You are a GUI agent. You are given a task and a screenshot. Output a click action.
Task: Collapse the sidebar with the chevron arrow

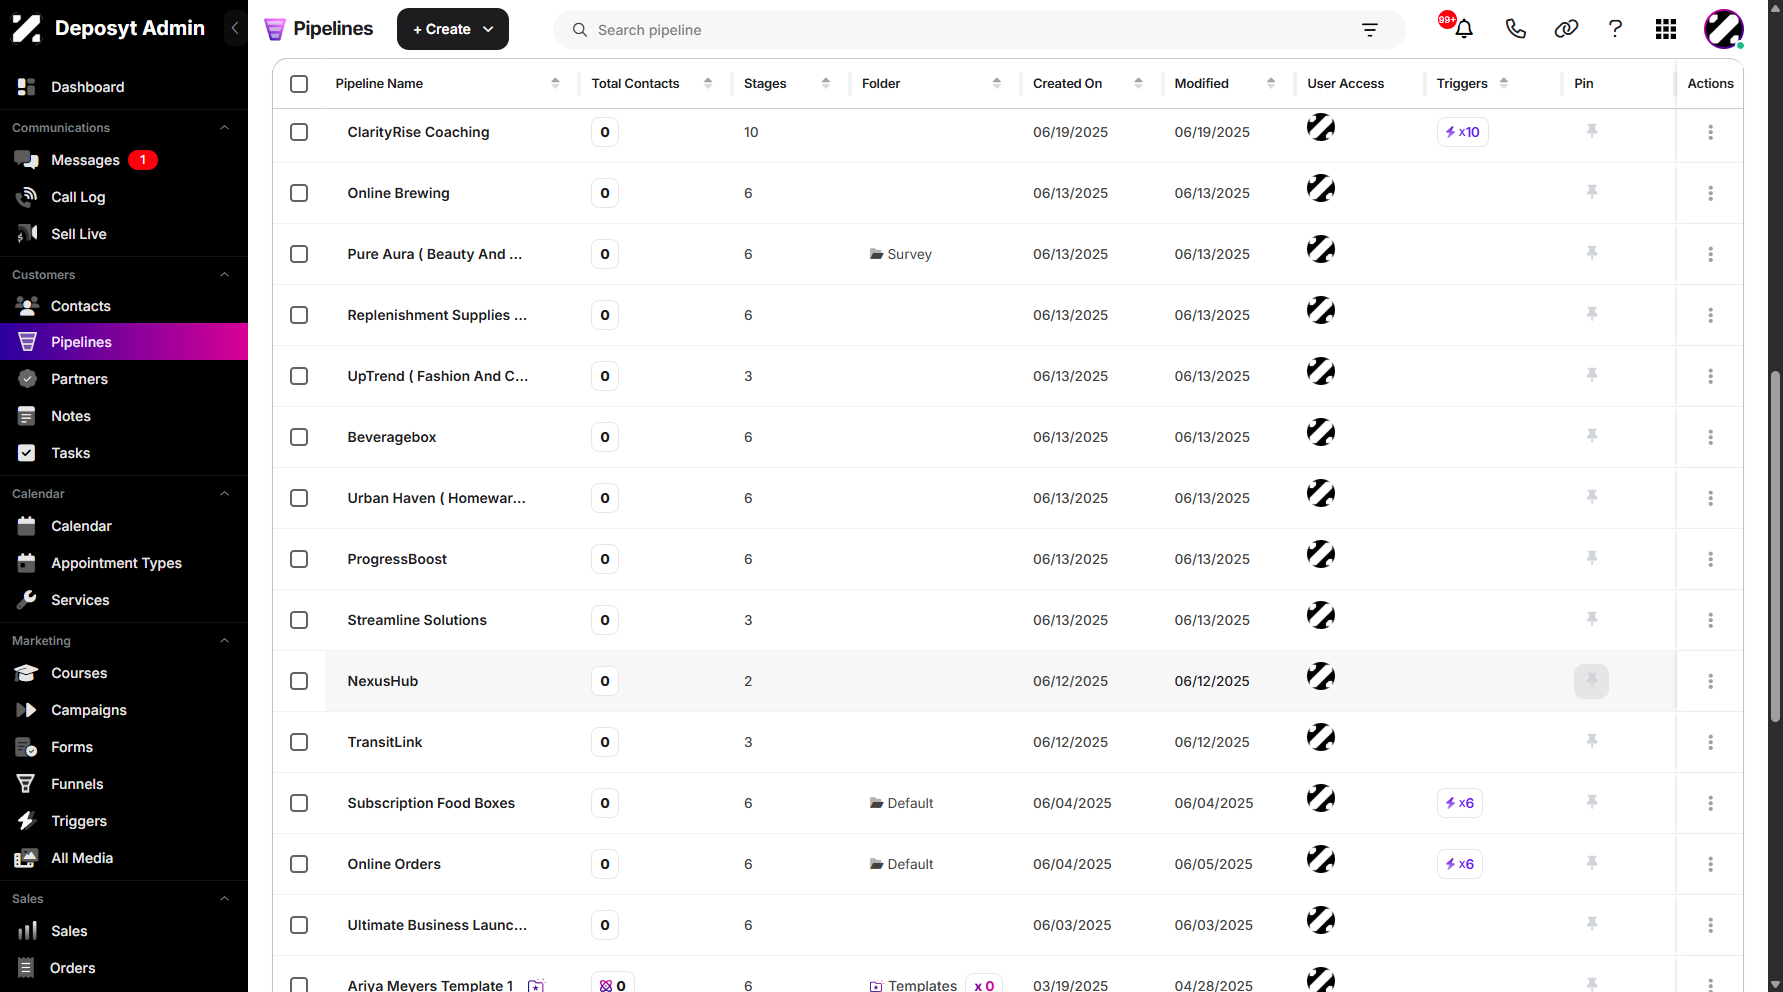point(235,28)
